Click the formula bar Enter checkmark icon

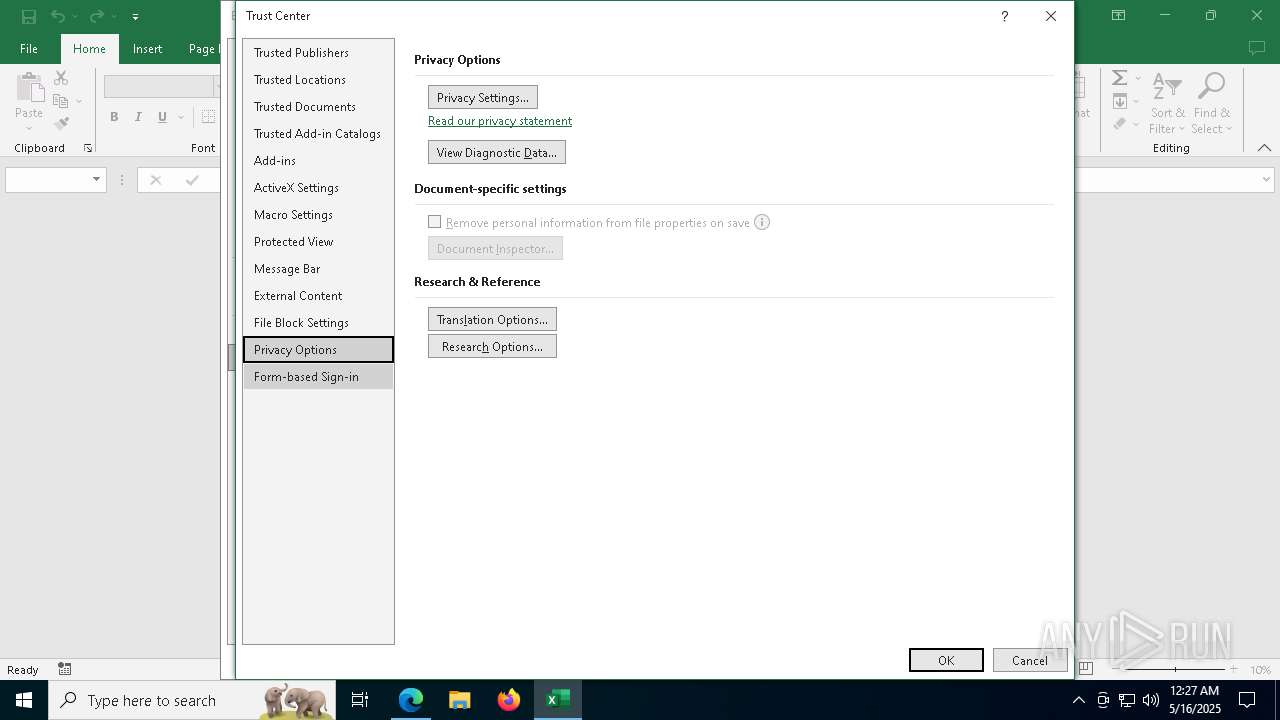(x=192, y=180)
